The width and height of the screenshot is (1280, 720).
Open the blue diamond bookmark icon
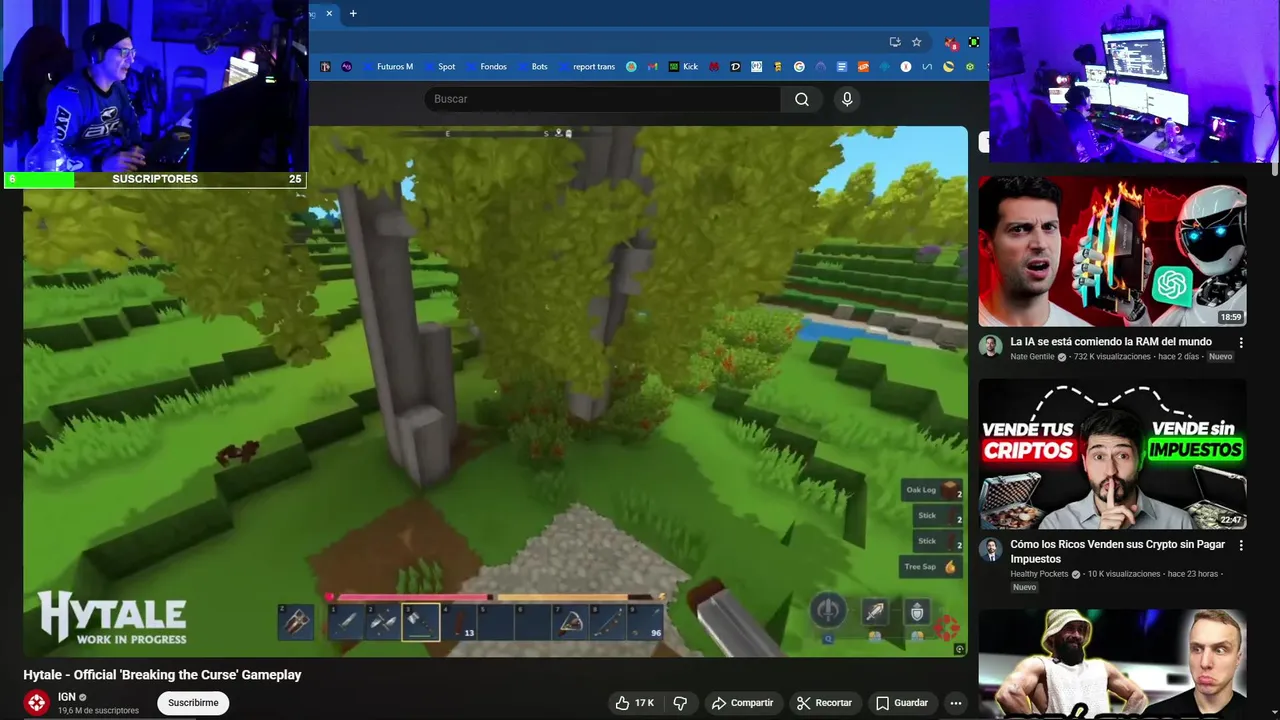pyautogui.click(x=885, y=67)
